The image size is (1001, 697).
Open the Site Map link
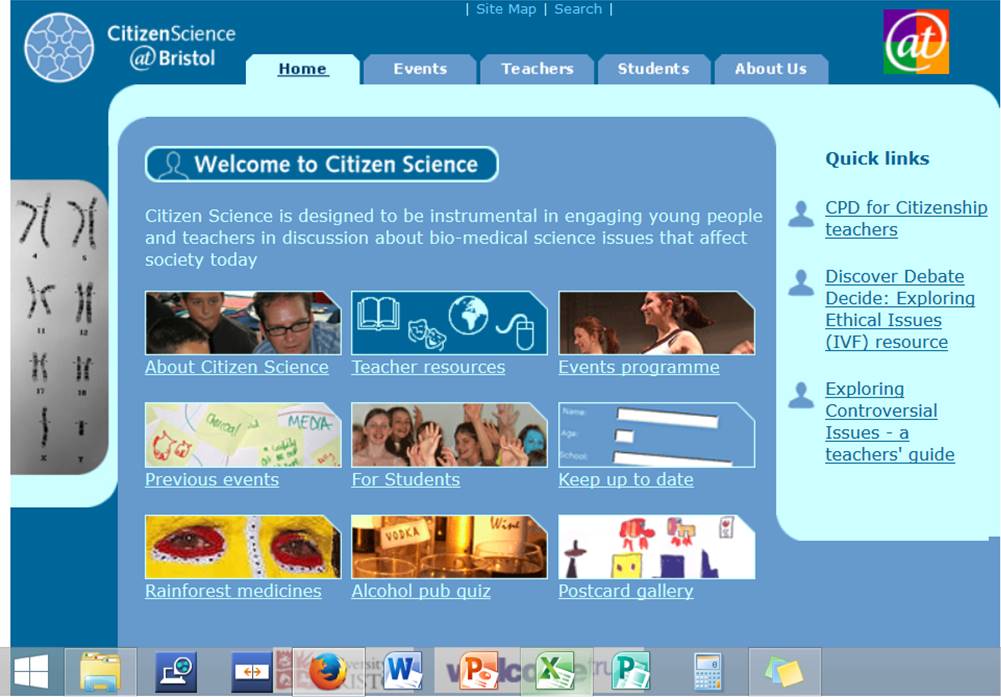[x=506, y=9]
